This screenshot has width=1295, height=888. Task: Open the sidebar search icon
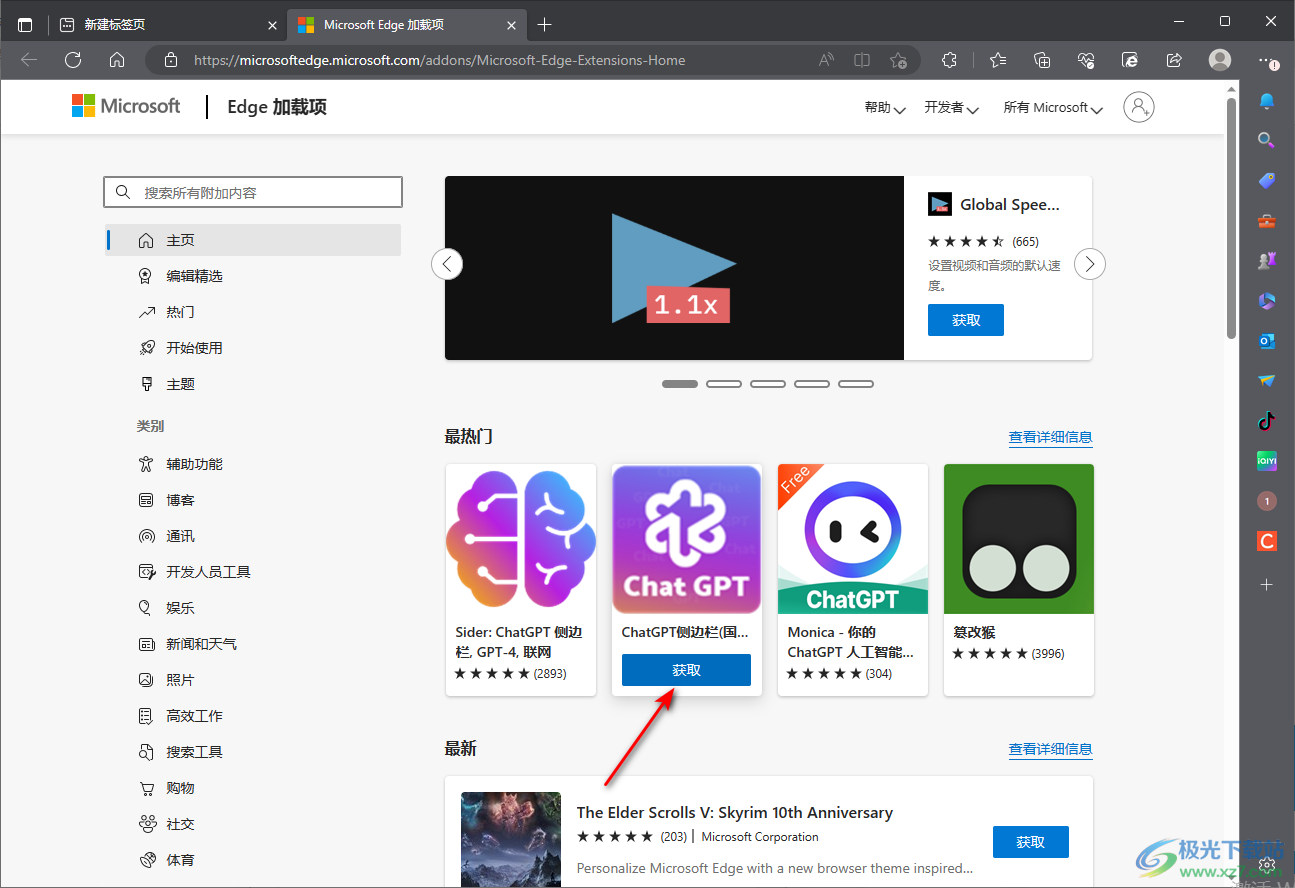[1267, 141]
